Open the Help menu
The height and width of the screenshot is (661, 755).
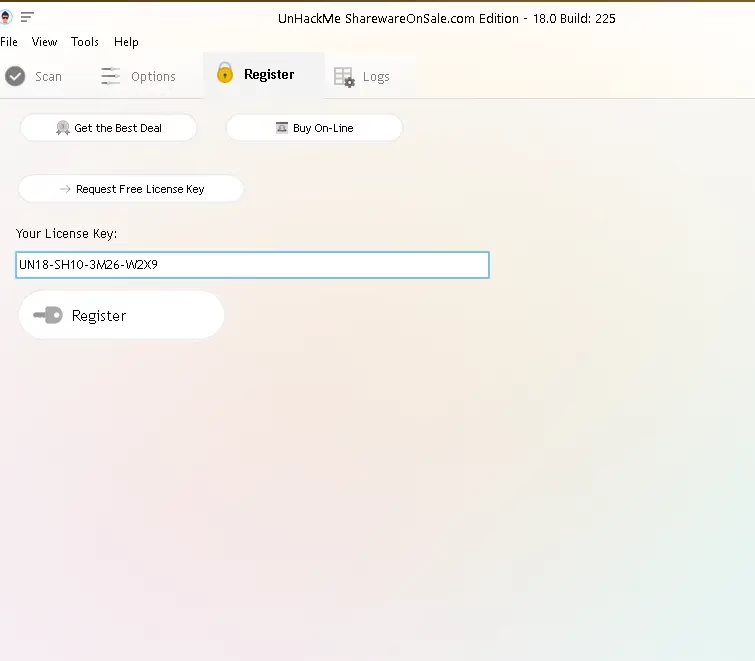tap(126, 42)
